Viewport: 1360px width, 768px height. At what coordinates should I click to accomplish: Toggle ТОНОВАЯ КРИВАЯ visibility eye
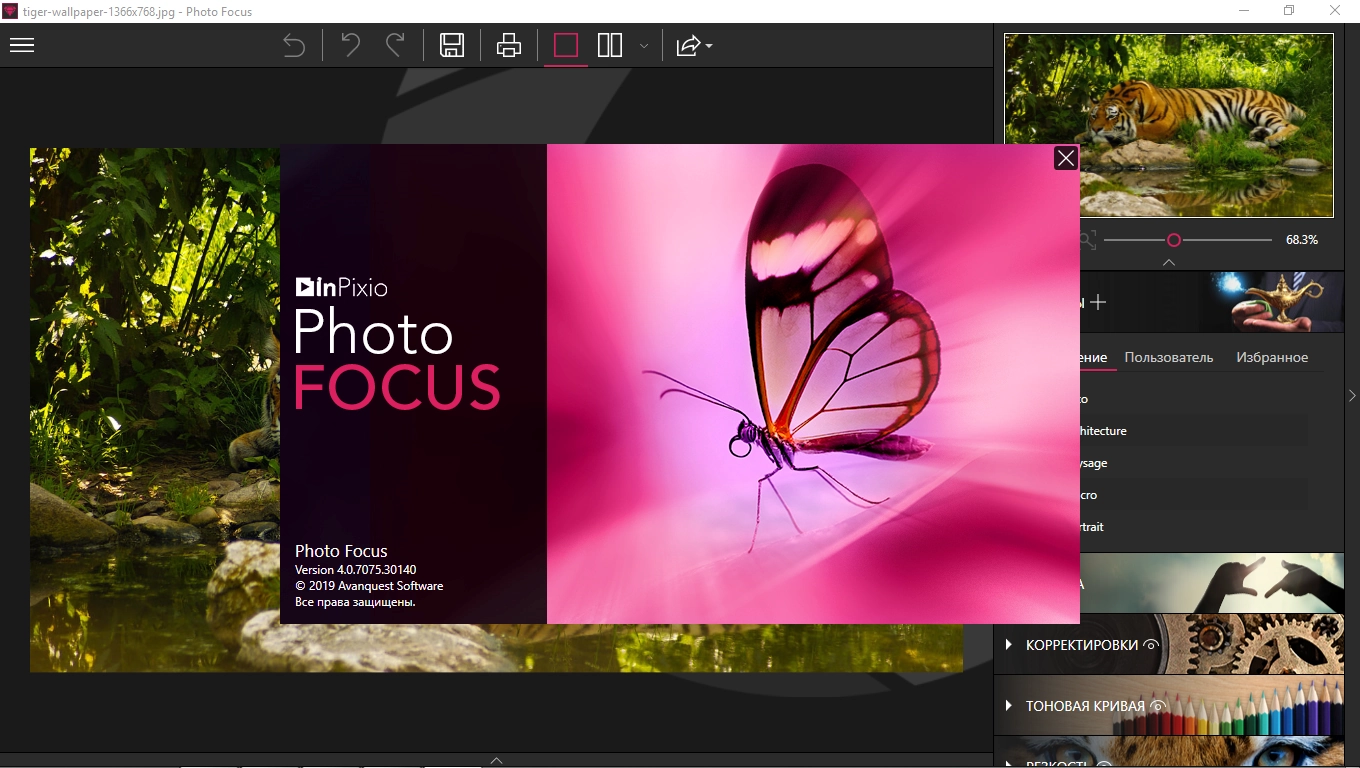(1157, 706)
